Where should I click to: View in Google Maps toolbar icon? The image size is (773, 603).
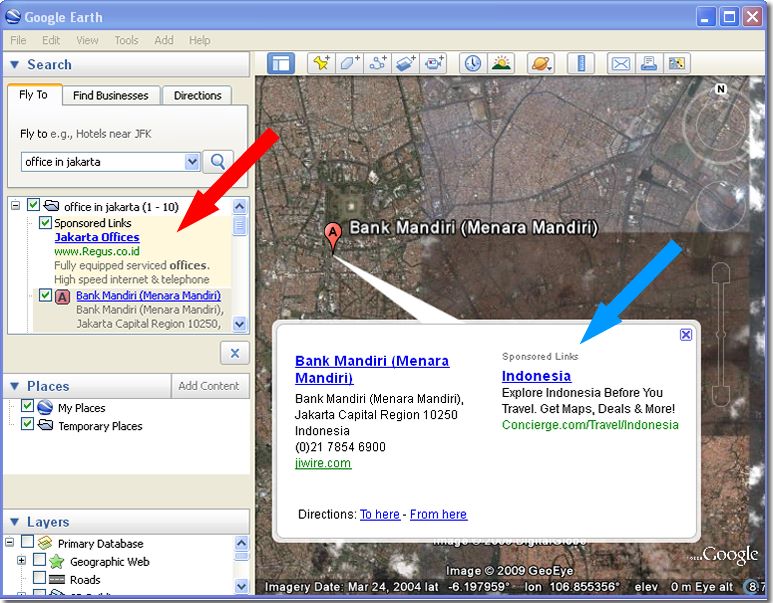[676, 63]
